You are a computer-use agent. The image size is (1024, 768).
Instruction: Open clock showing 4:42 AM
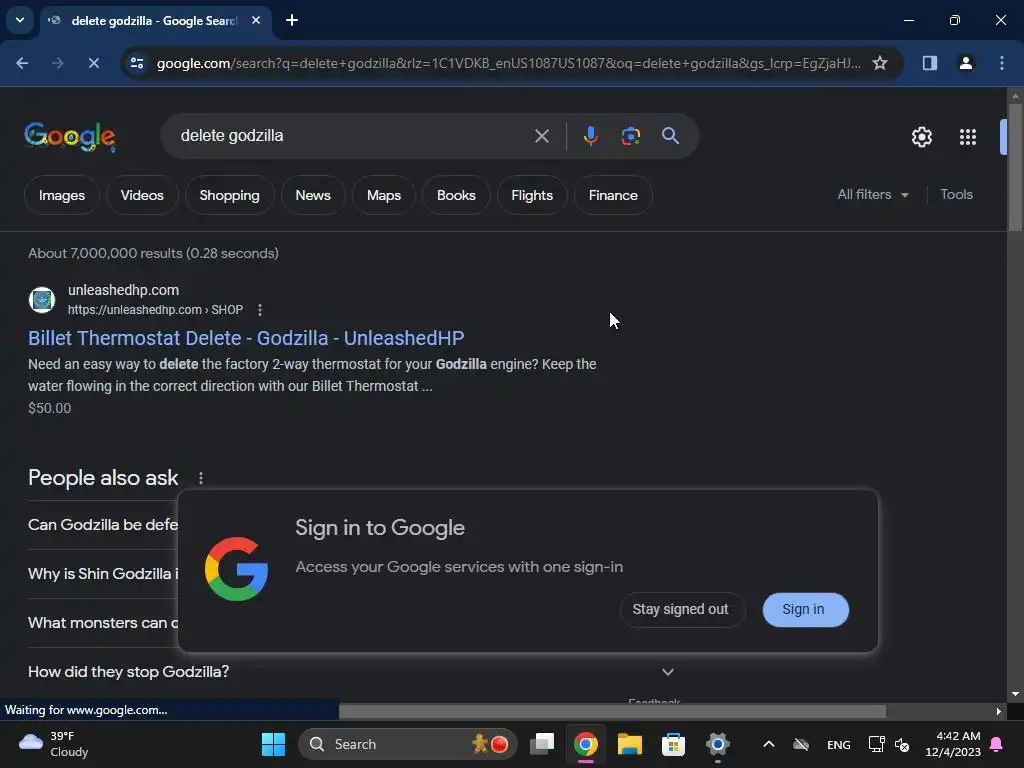[x=953, y=744]
